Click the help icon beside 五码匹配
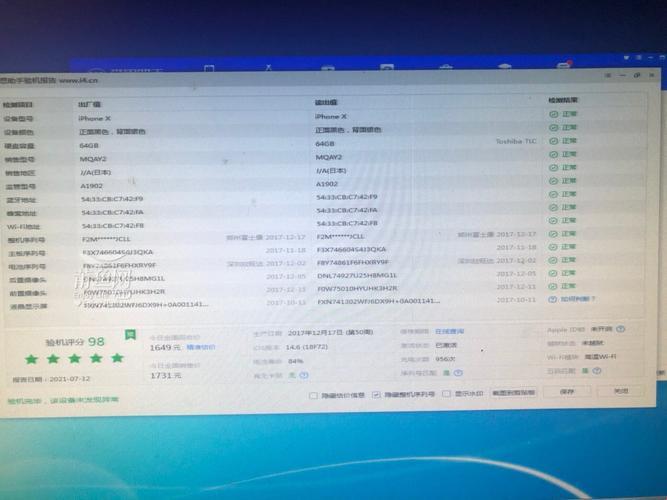Viewport: 667px width, 500px height. tap(597, 371)
